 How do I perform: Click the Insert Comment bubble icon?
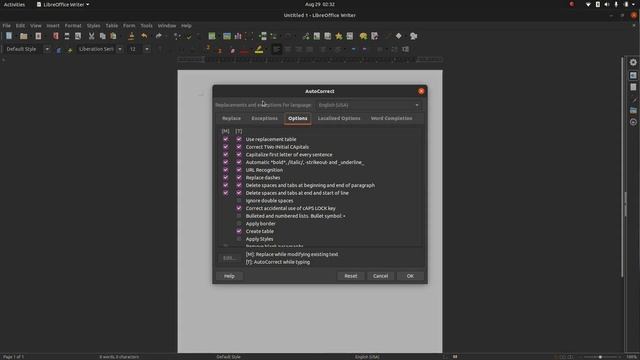(x=363, y=36)
